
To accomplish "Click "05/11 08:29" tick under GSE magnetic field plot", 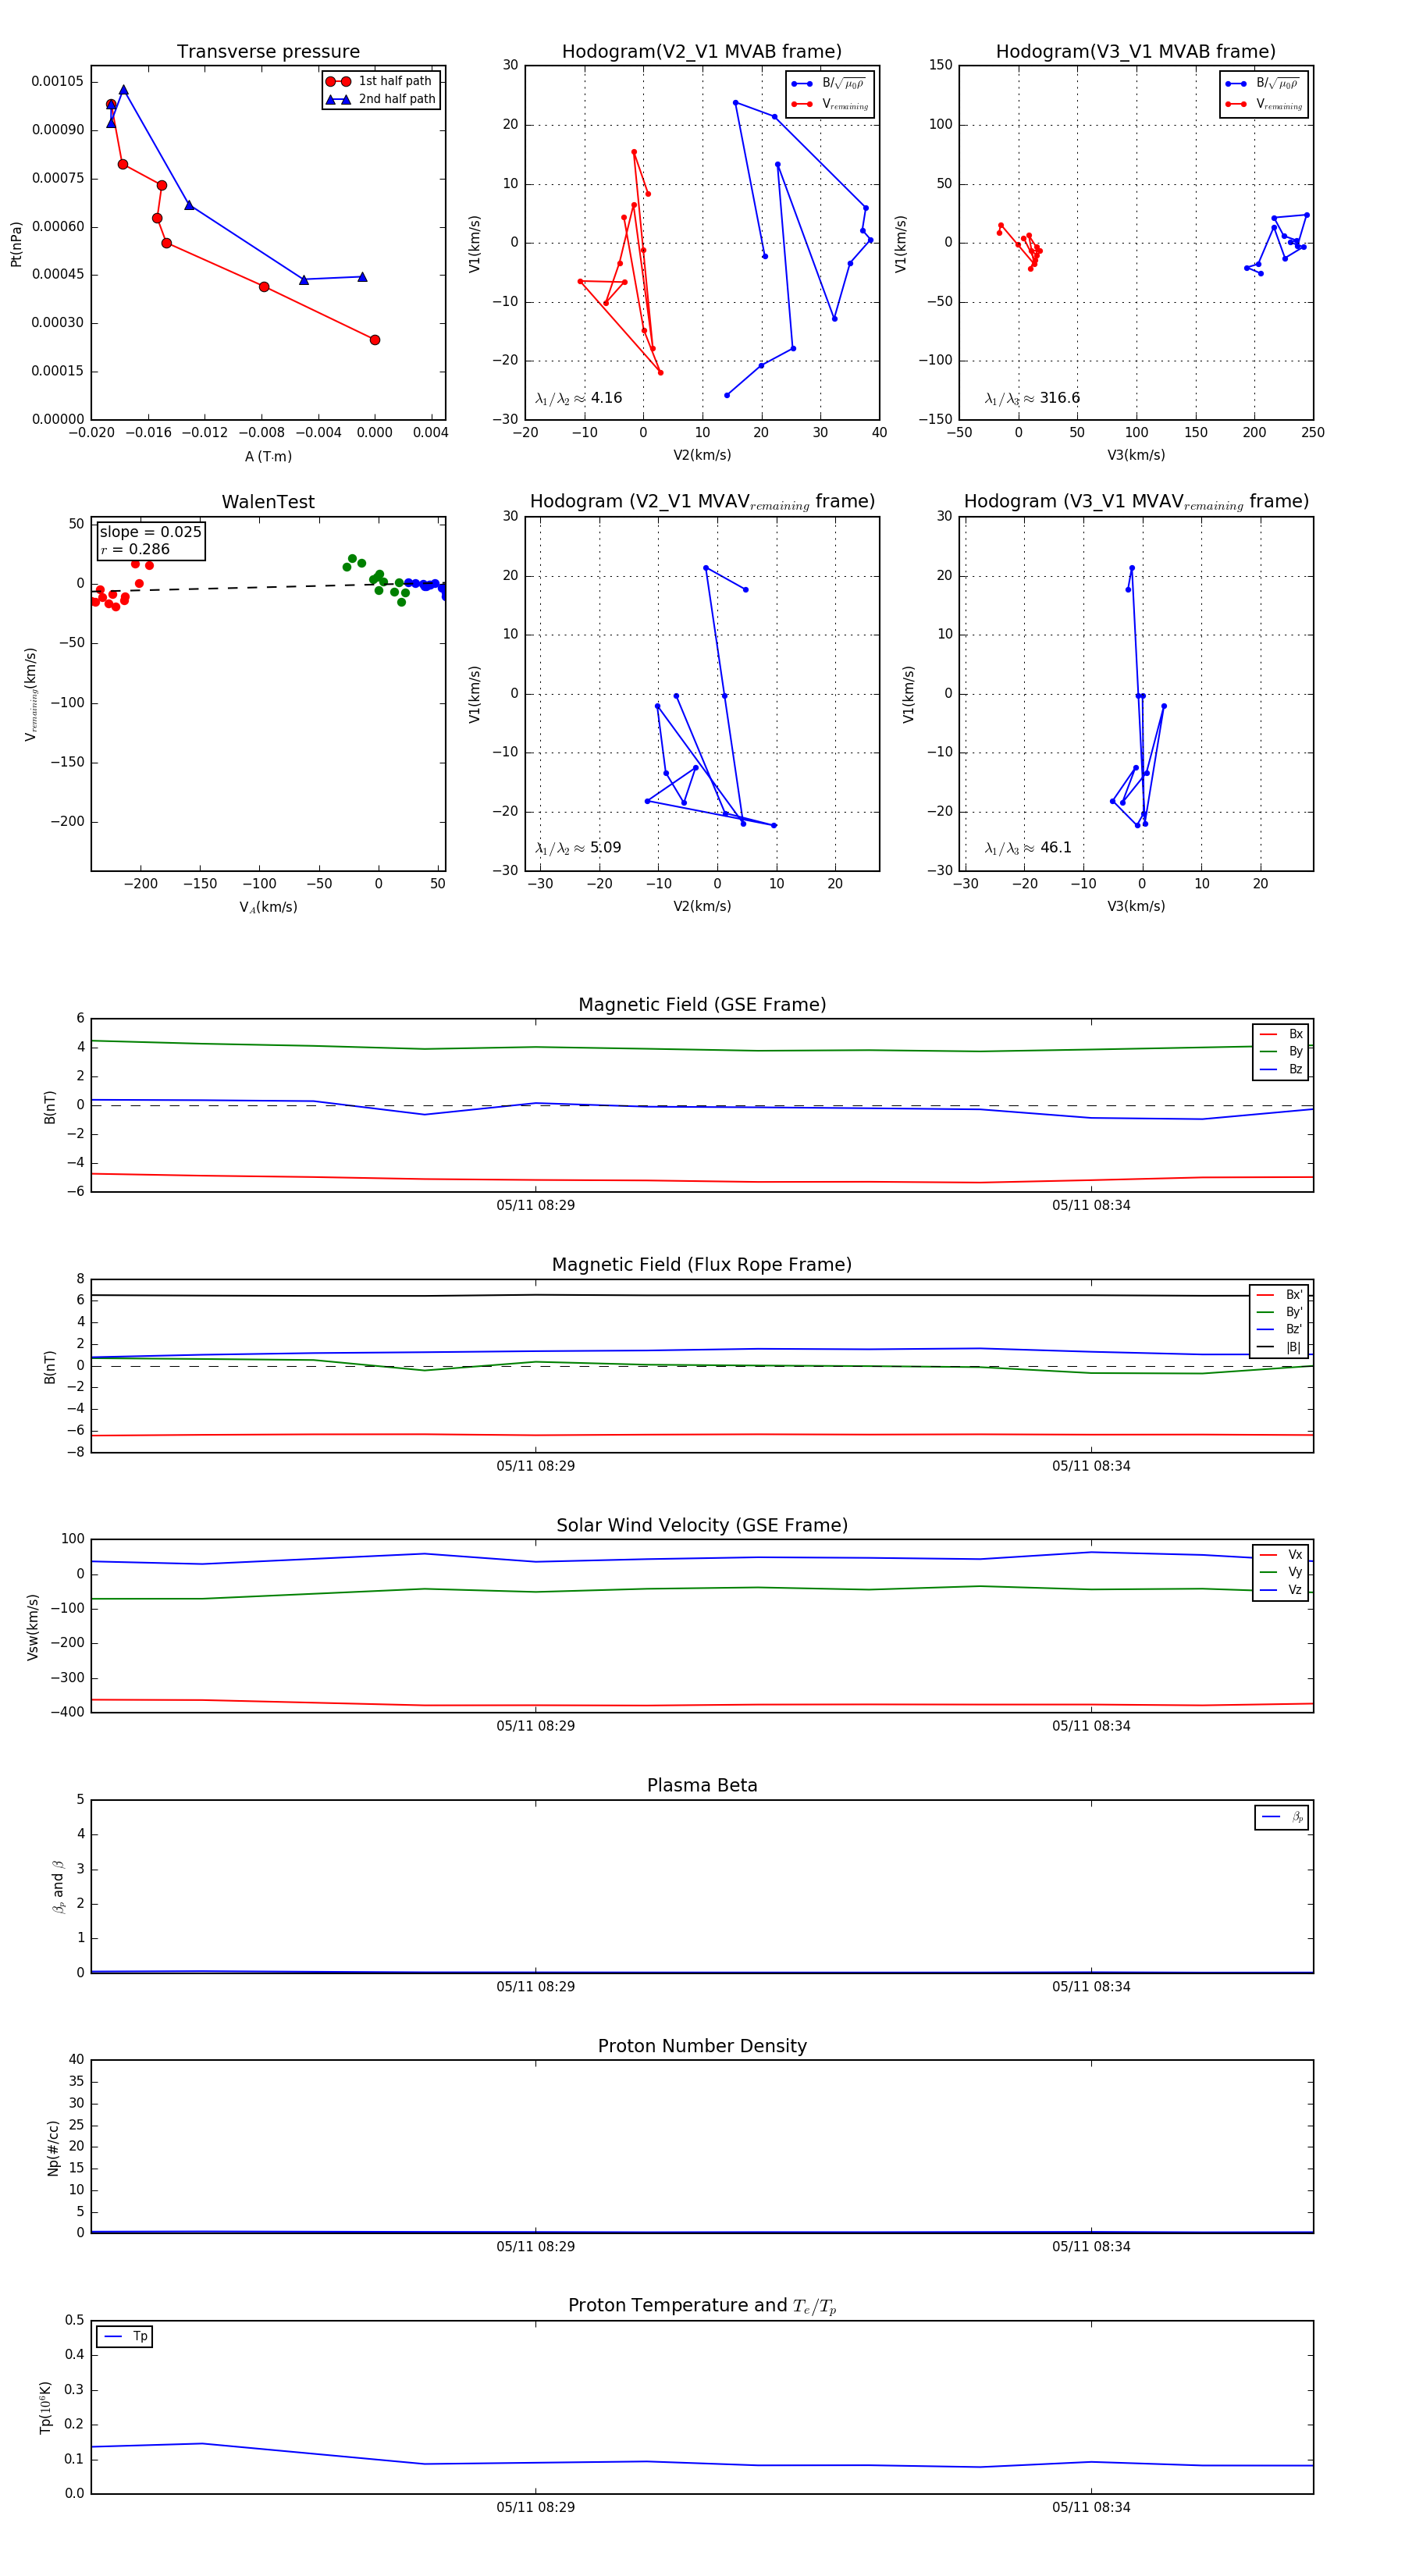I will click(x=536, y=1206).
